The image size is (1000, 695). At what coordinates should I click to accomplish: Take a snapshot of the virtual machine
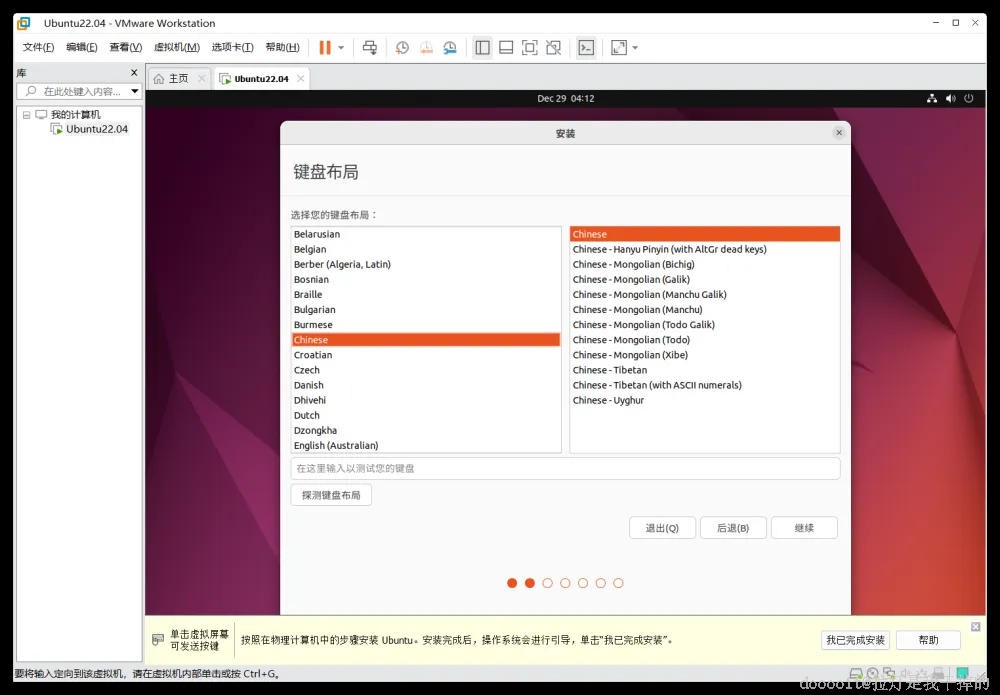click(402, 48)
